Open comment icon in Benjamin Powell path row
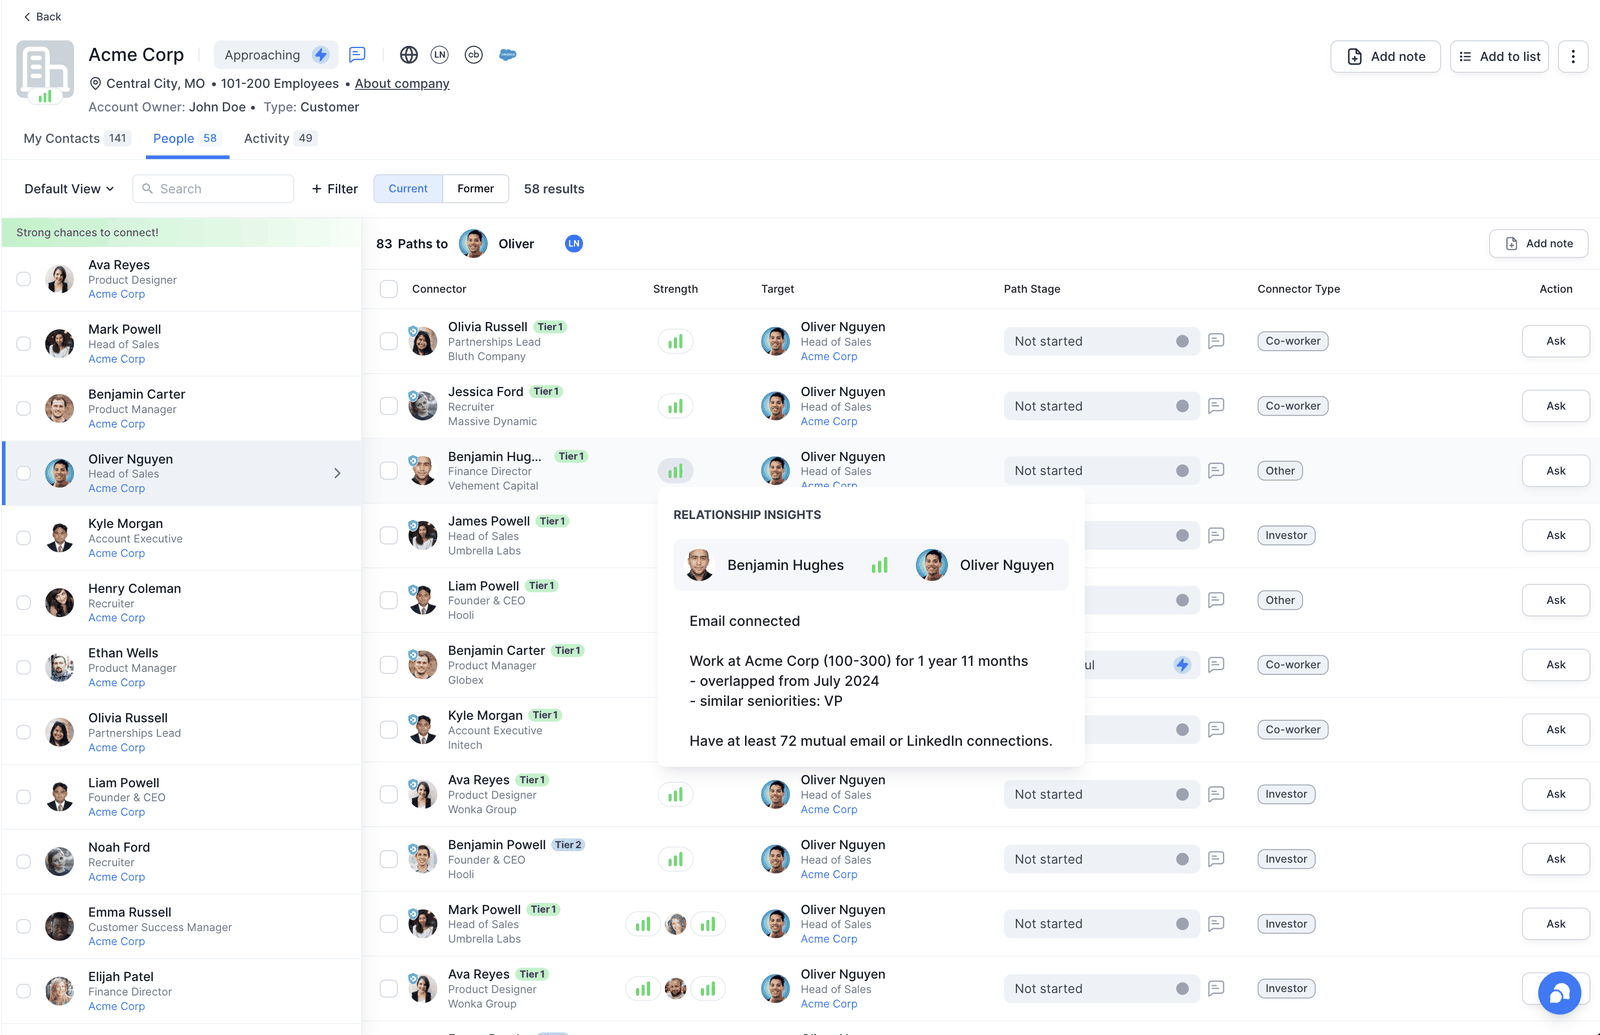1600x1035 pixels. click(x=1216, y=859)
